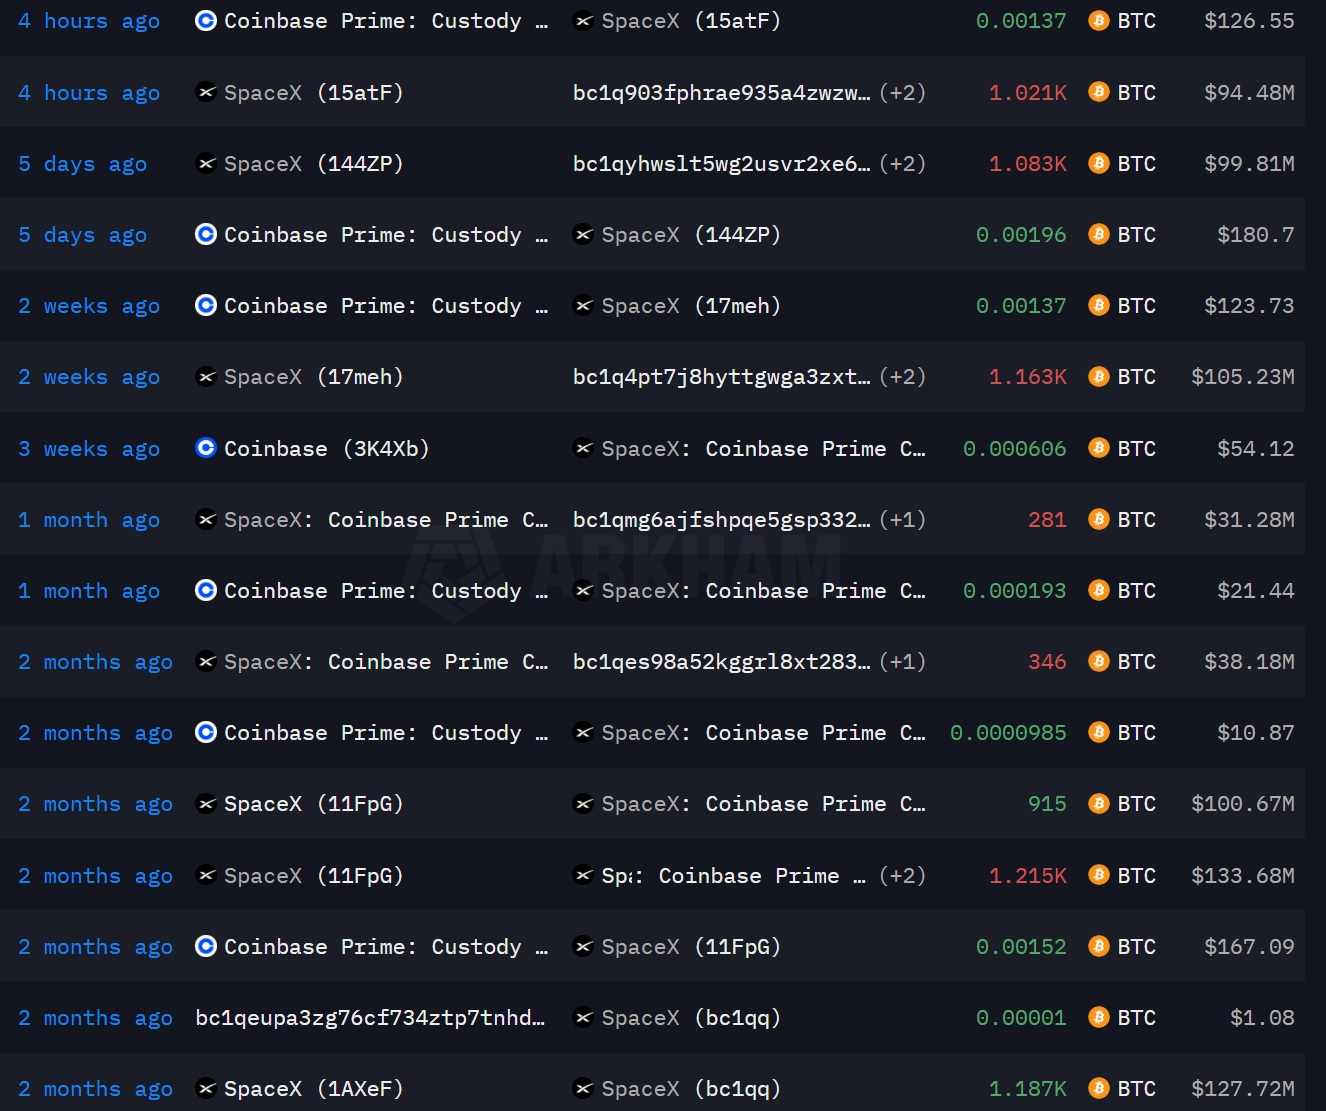Open the Coinbase (3K4Xb) sender entity
Image resolution: width=1326 pixels, height=1111 pixels.
[326, 449]
